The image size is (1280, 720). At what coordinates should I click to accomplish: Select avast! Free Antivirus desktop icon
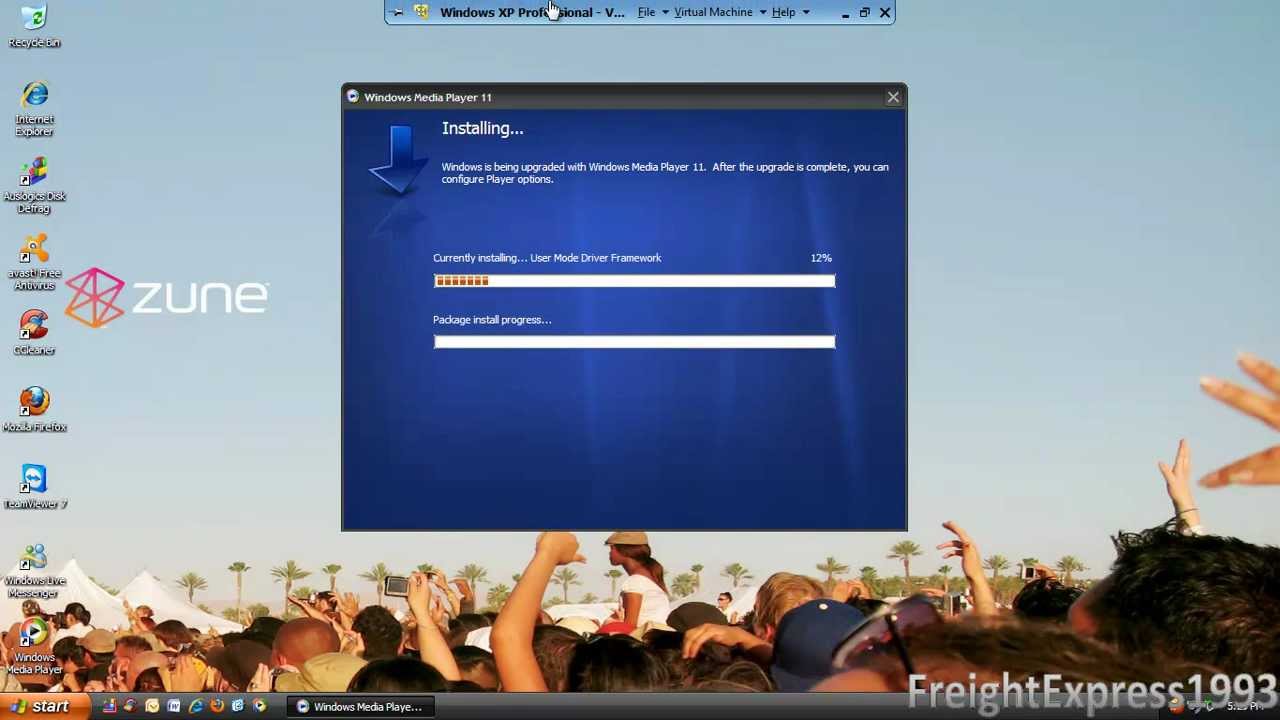point(34,262)
